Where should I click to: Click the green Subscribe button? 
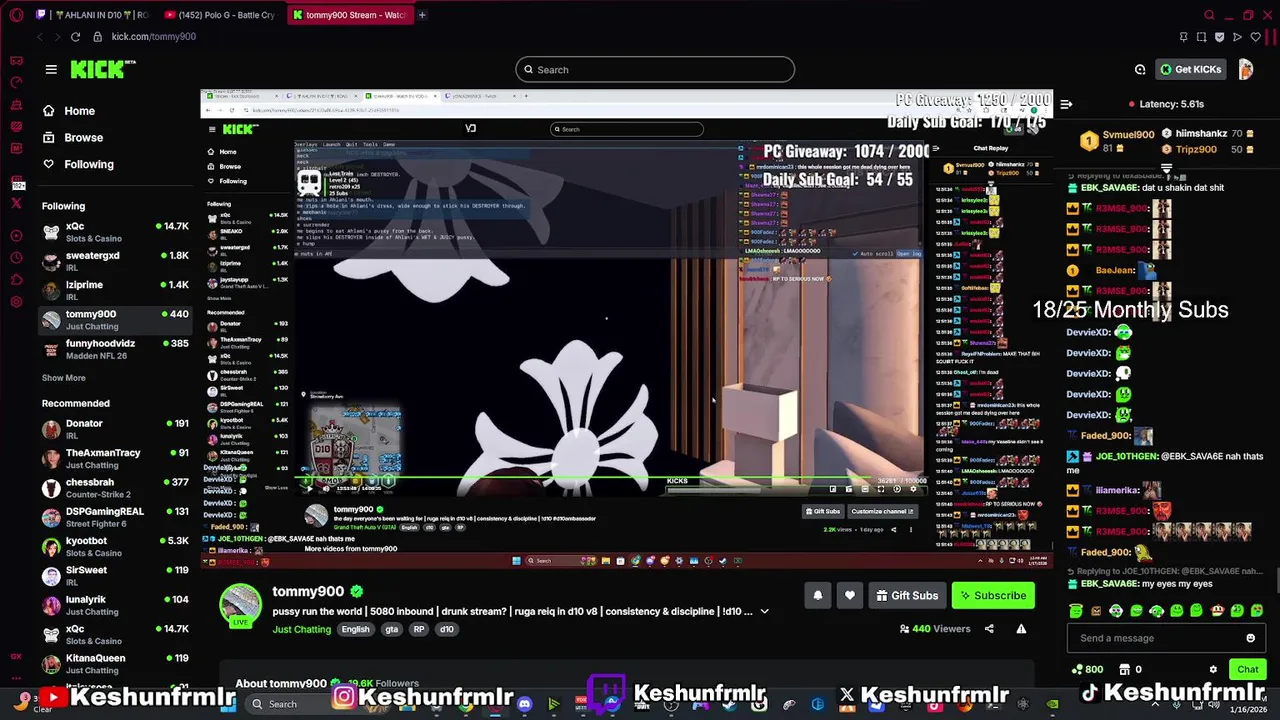993,595
